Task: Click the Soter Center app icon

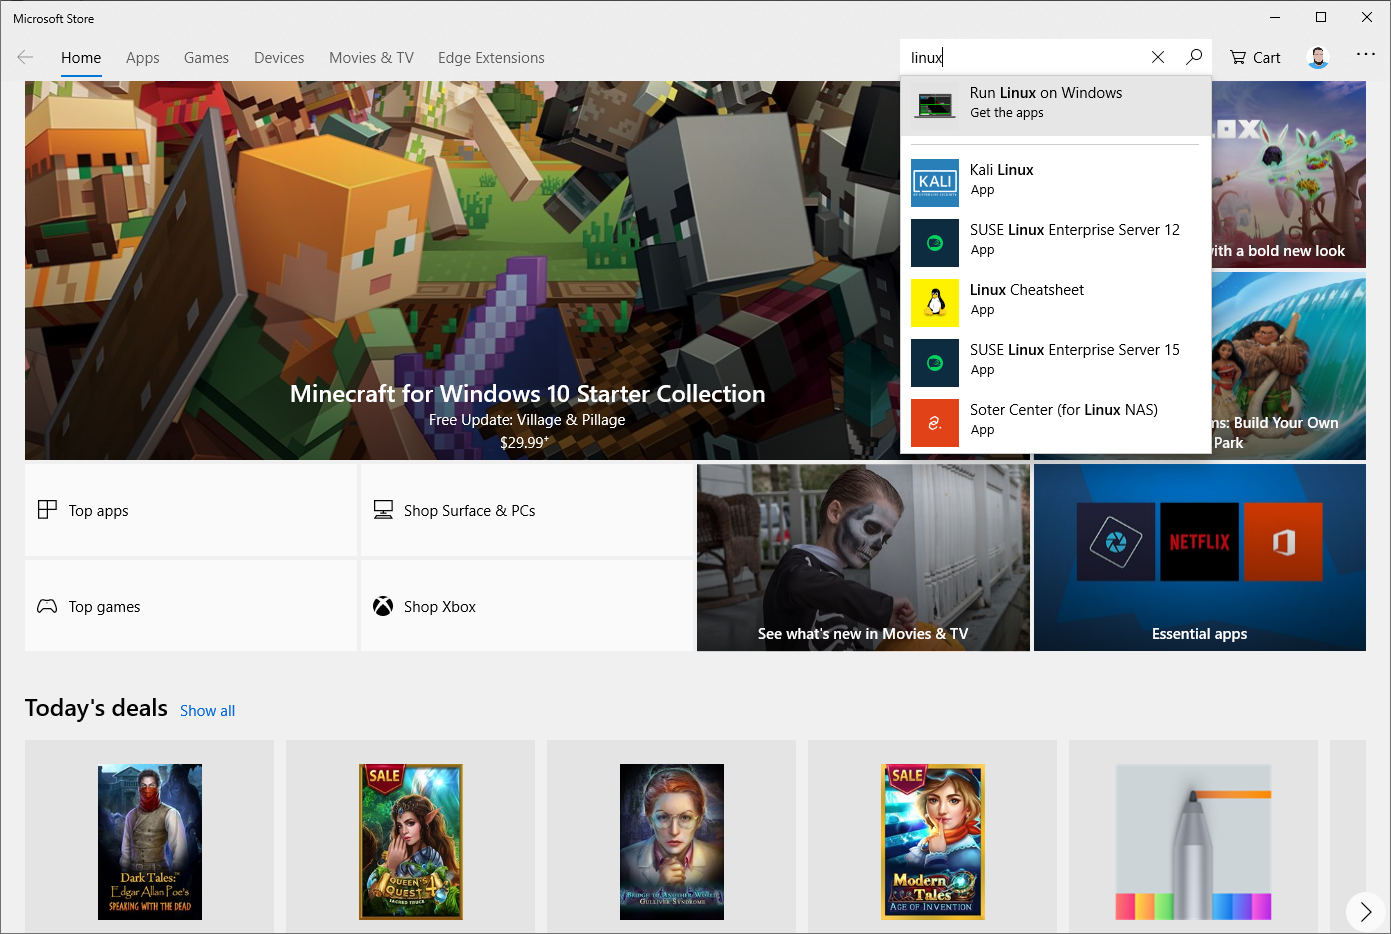Action: coord(935,423)
